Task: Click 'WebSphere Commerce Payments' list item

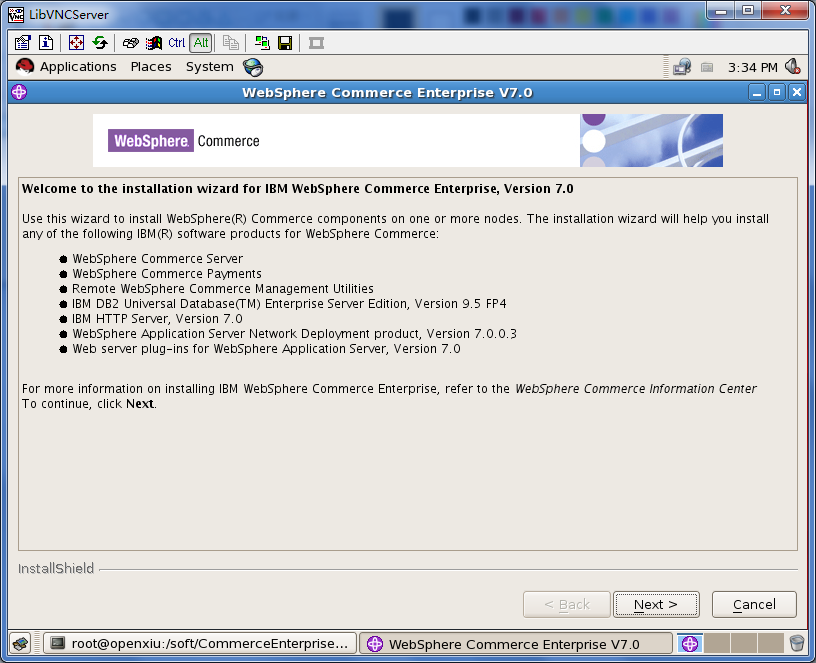Action: click(x=167, y=274)
